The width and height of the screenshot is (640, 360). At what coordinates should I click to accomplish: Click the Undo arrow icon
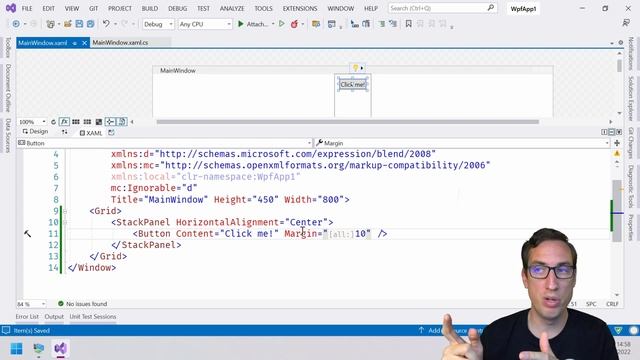tap(106, 24)
